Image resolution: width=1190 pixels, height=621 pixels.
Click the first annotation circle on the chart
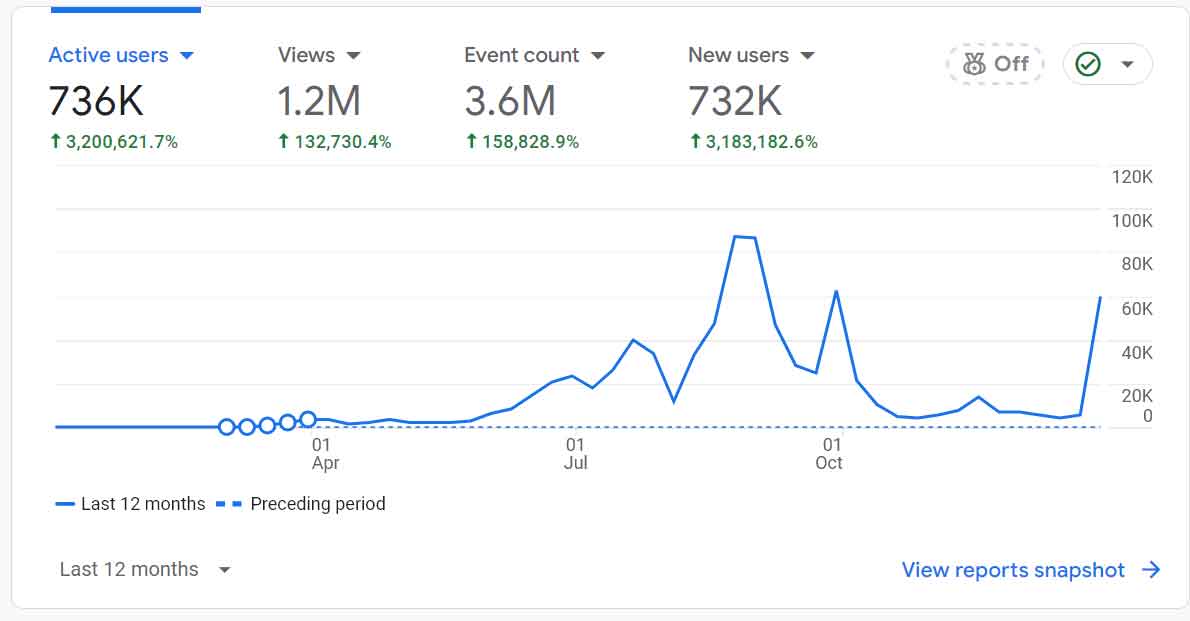226,427
